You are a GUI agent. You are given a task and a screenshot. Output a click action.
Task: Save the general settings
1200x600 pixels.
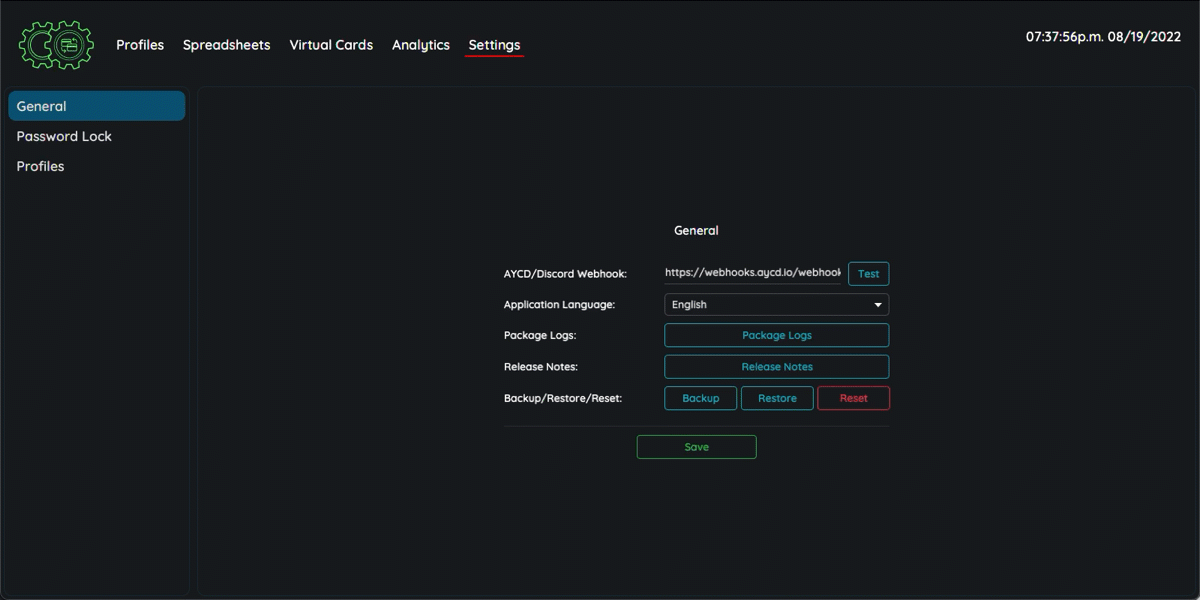[696, 447]
